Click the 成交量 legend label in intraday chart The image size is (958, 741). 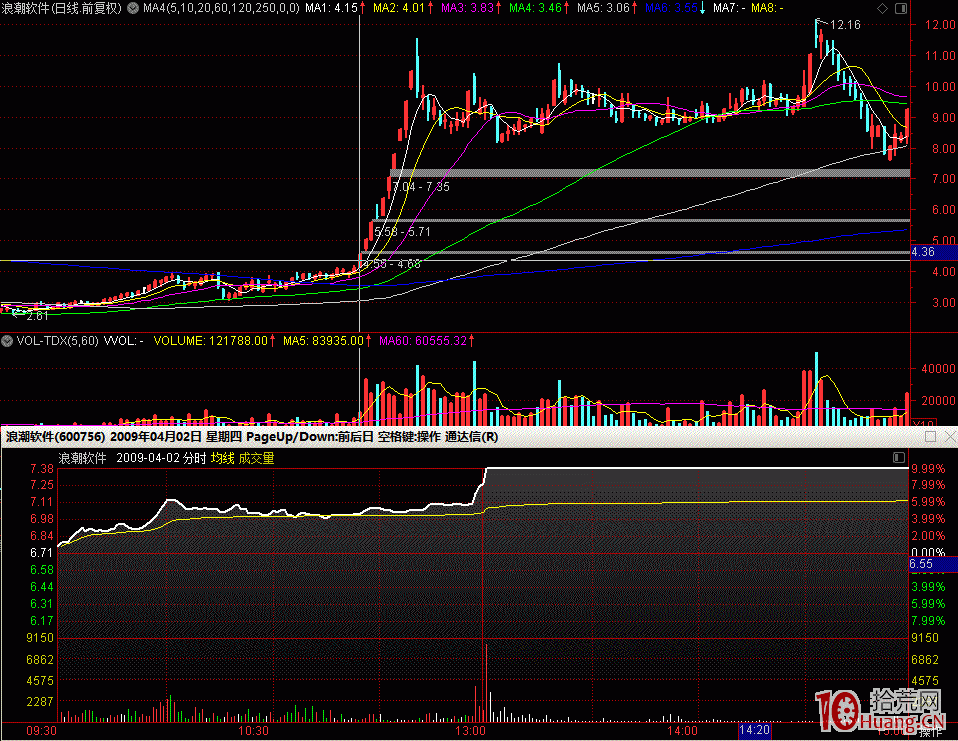point(256,458)
